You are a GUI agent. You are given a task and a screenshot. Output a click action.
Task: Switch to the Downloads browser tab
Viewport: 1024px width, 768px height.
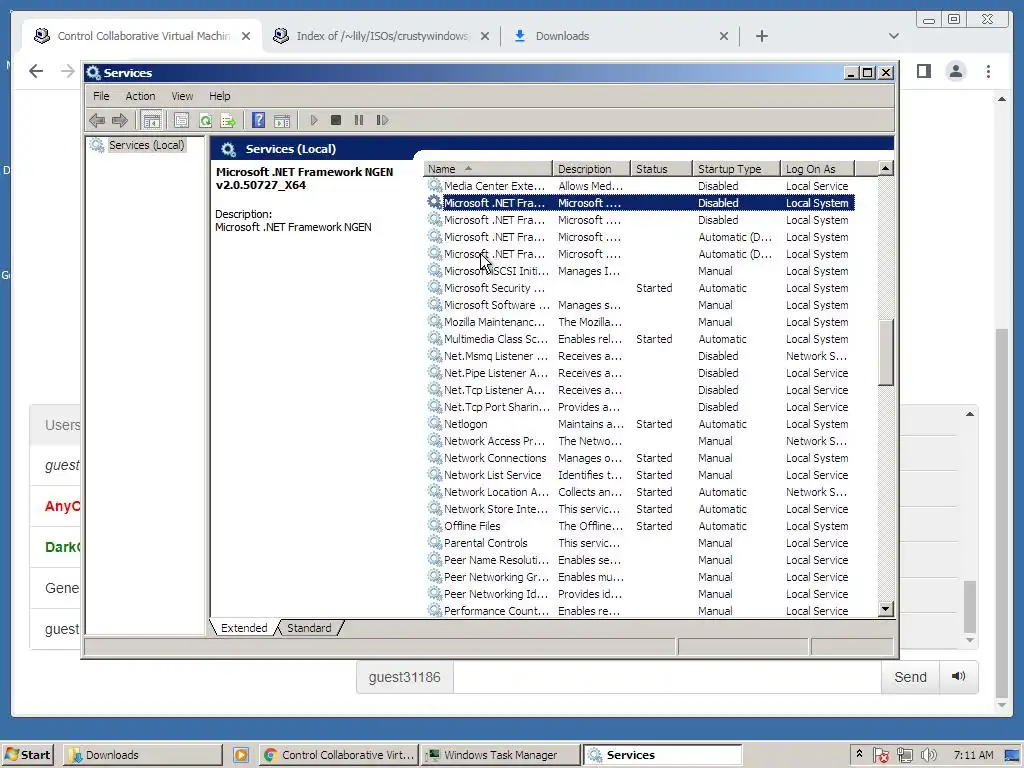click(619, 36)
